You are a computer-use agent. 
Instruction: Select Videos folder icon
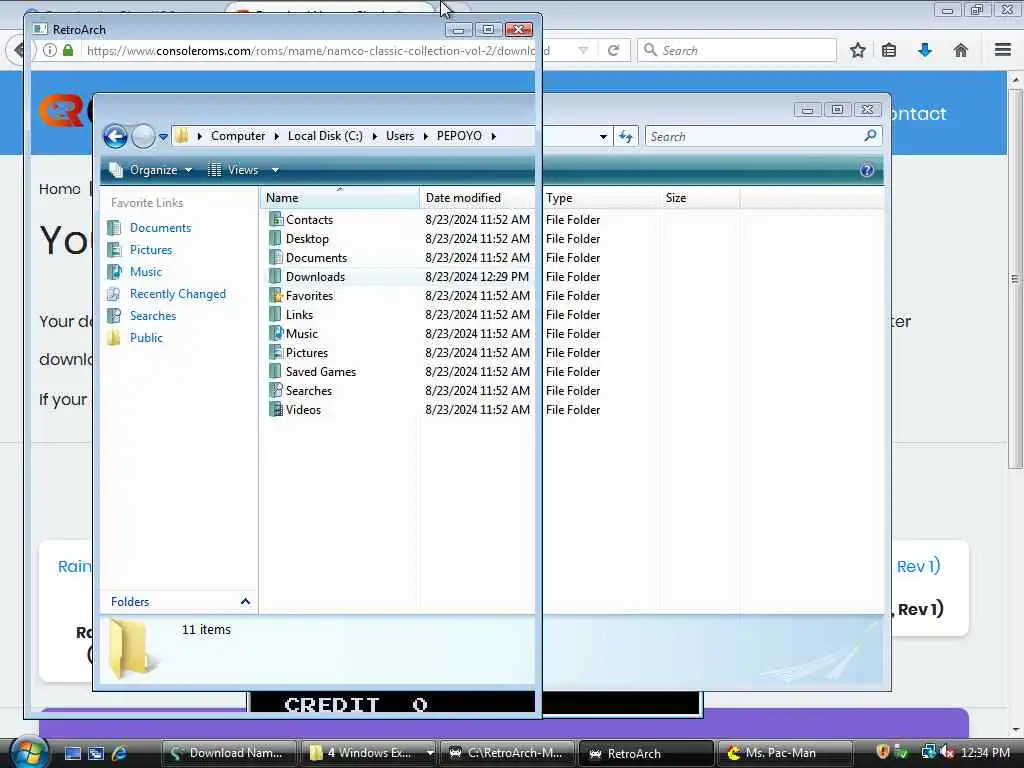pos(276,409)
